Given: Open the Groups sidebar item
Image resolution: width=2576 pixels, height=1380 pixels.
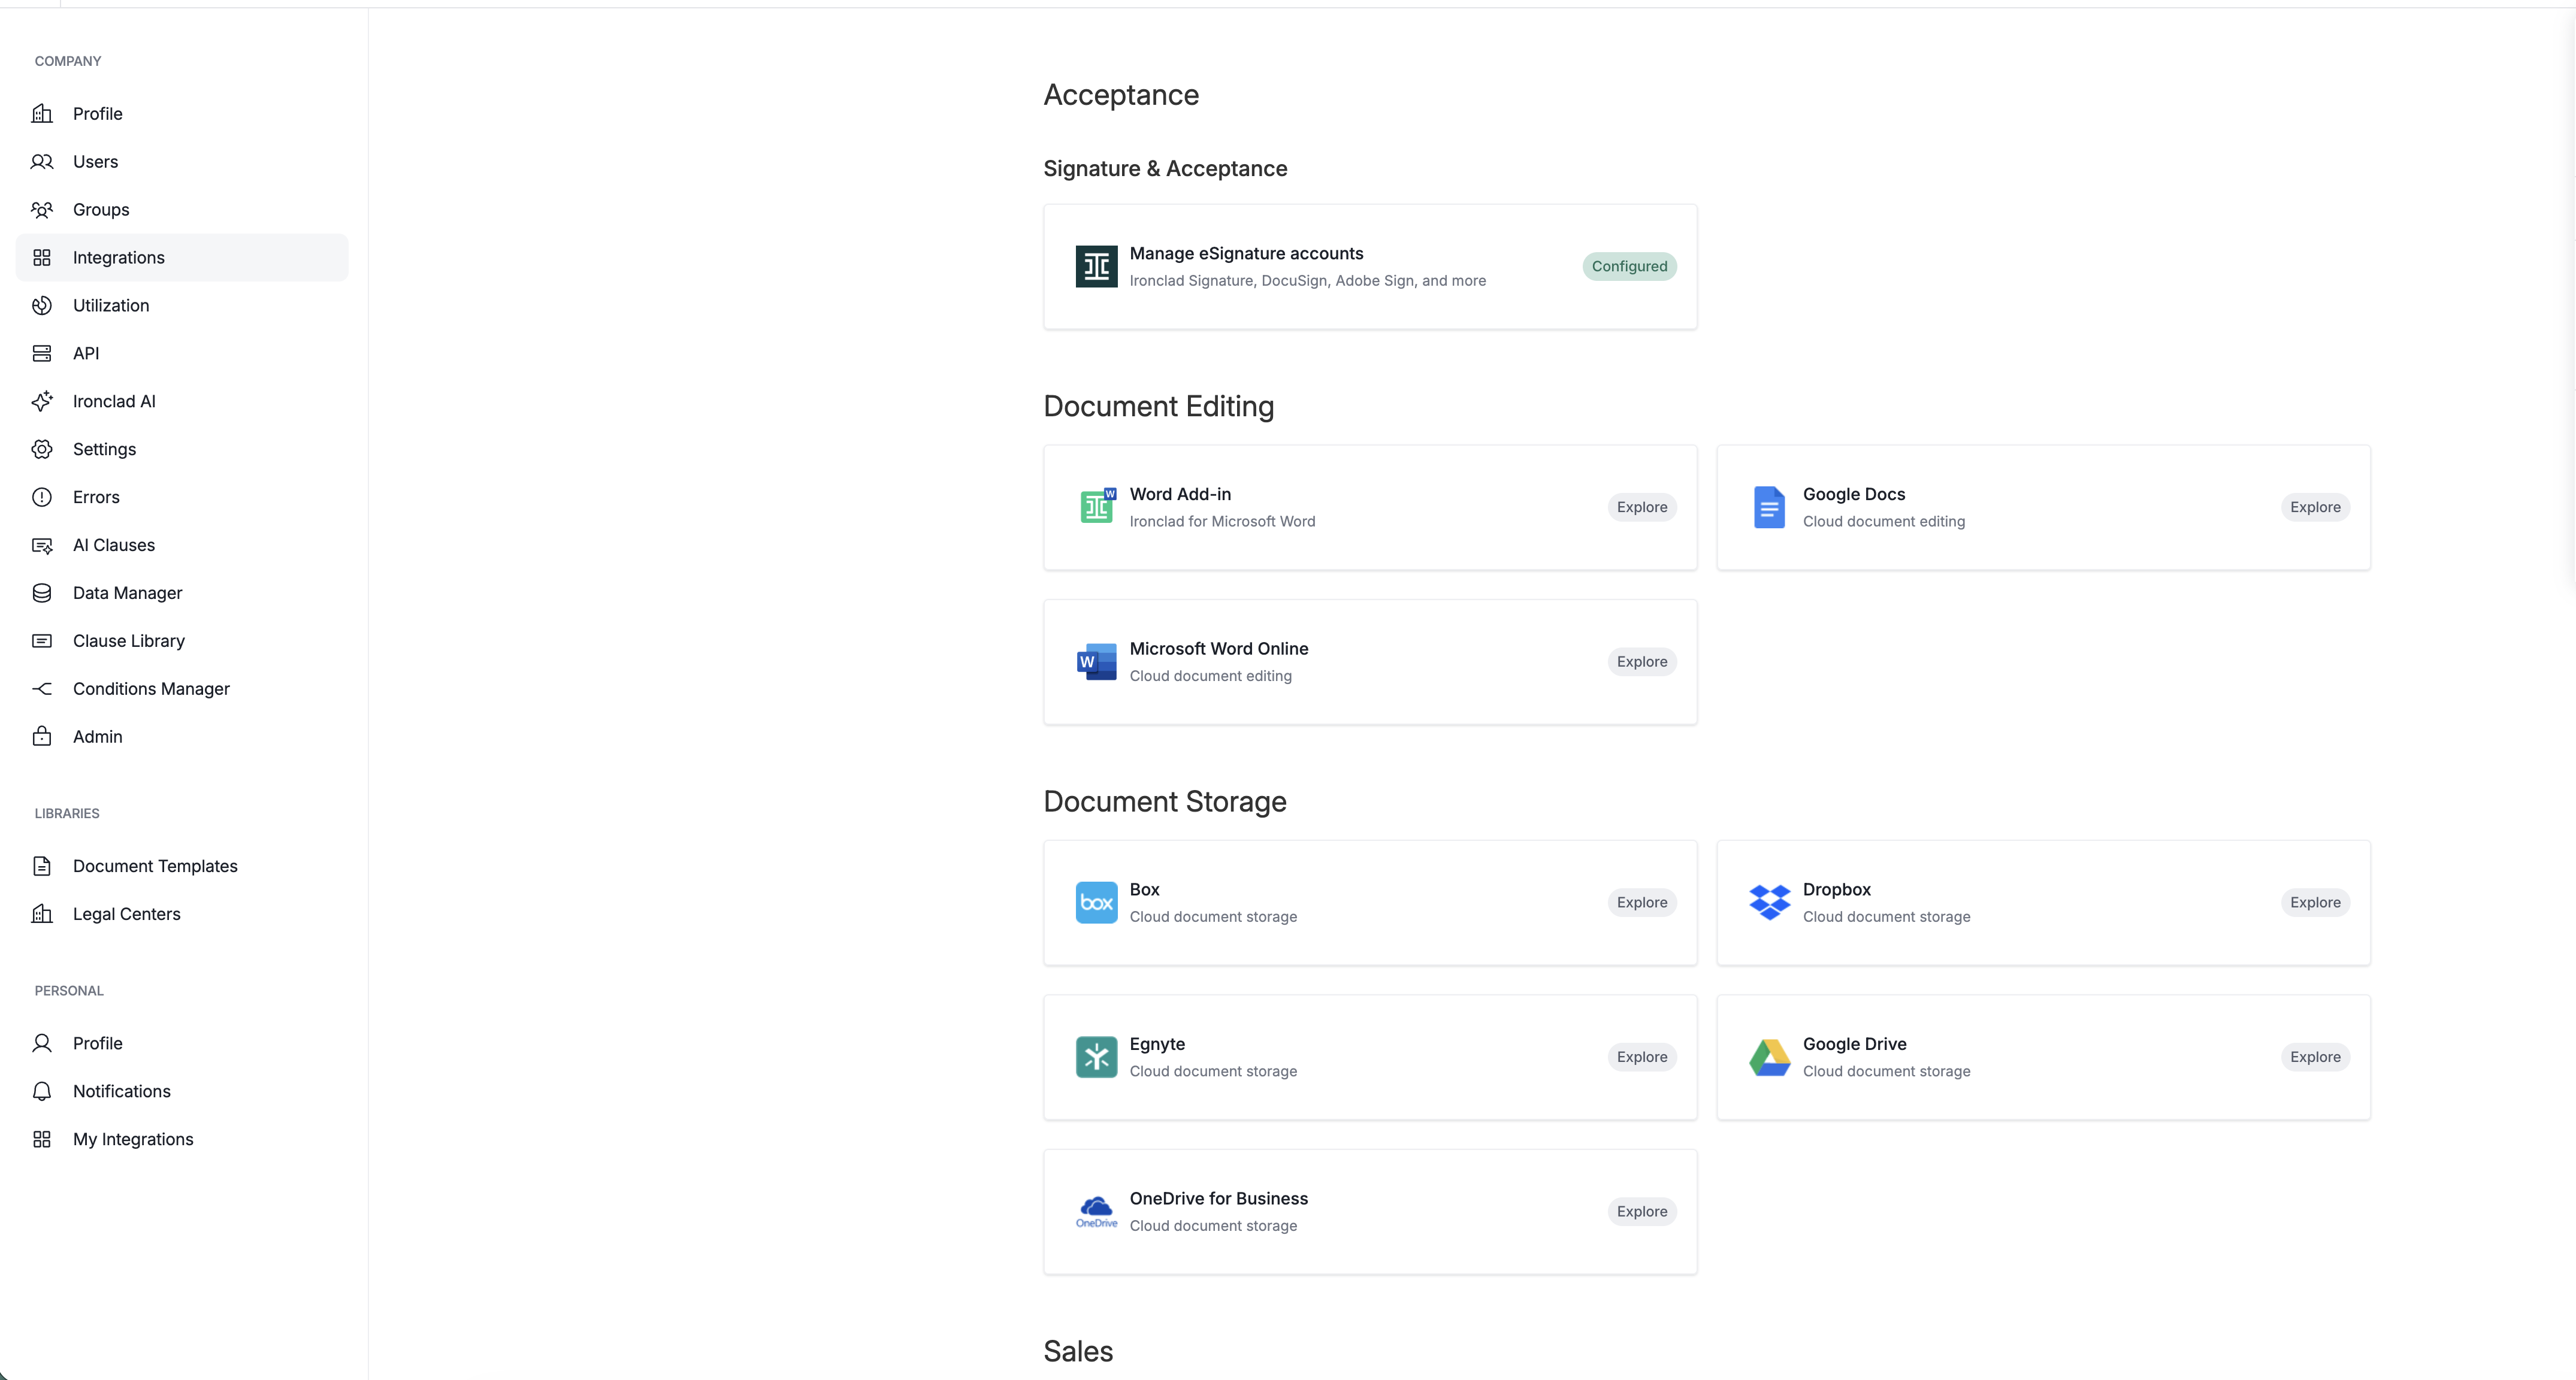Looking at the screenshot, I should 182,210.
